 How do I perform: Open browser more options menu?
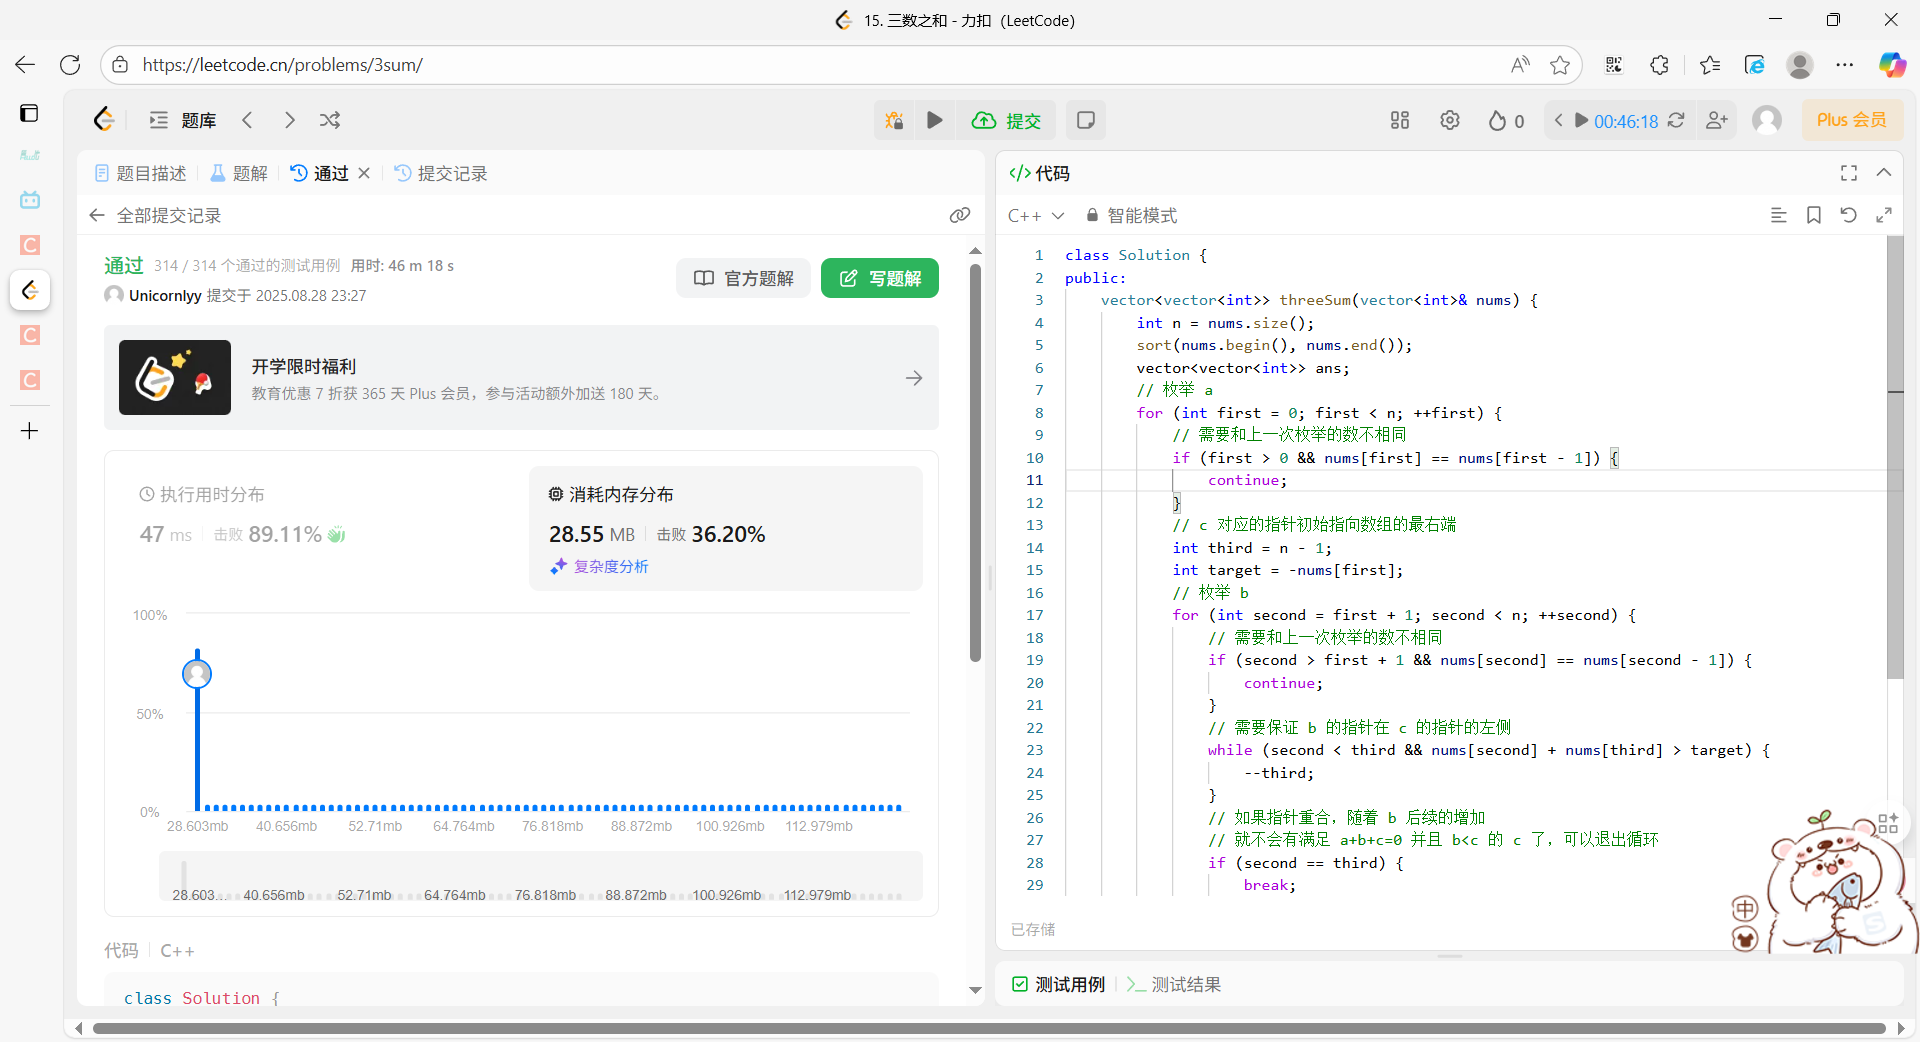(x=1845, y=65)
